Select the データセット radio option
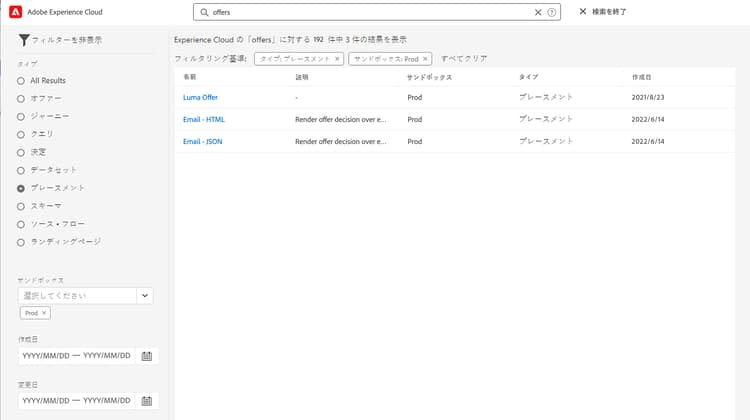The width and height of the screenshot is (750, 420). 21,171
